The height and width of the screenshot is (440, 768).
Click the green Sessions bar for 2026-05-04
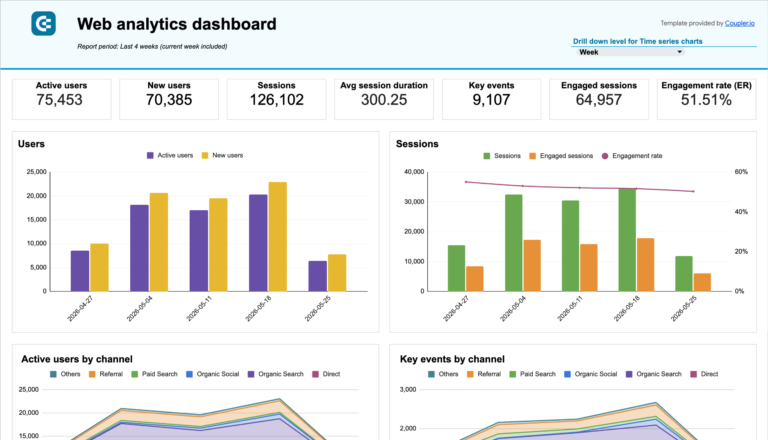(x=514, y=243)
